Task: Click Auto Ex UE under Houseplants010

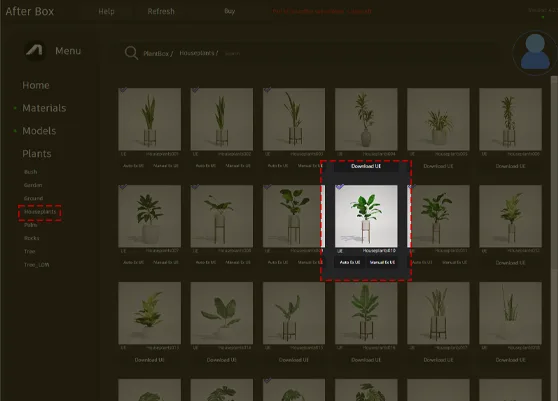Action: tap(350, 262)
